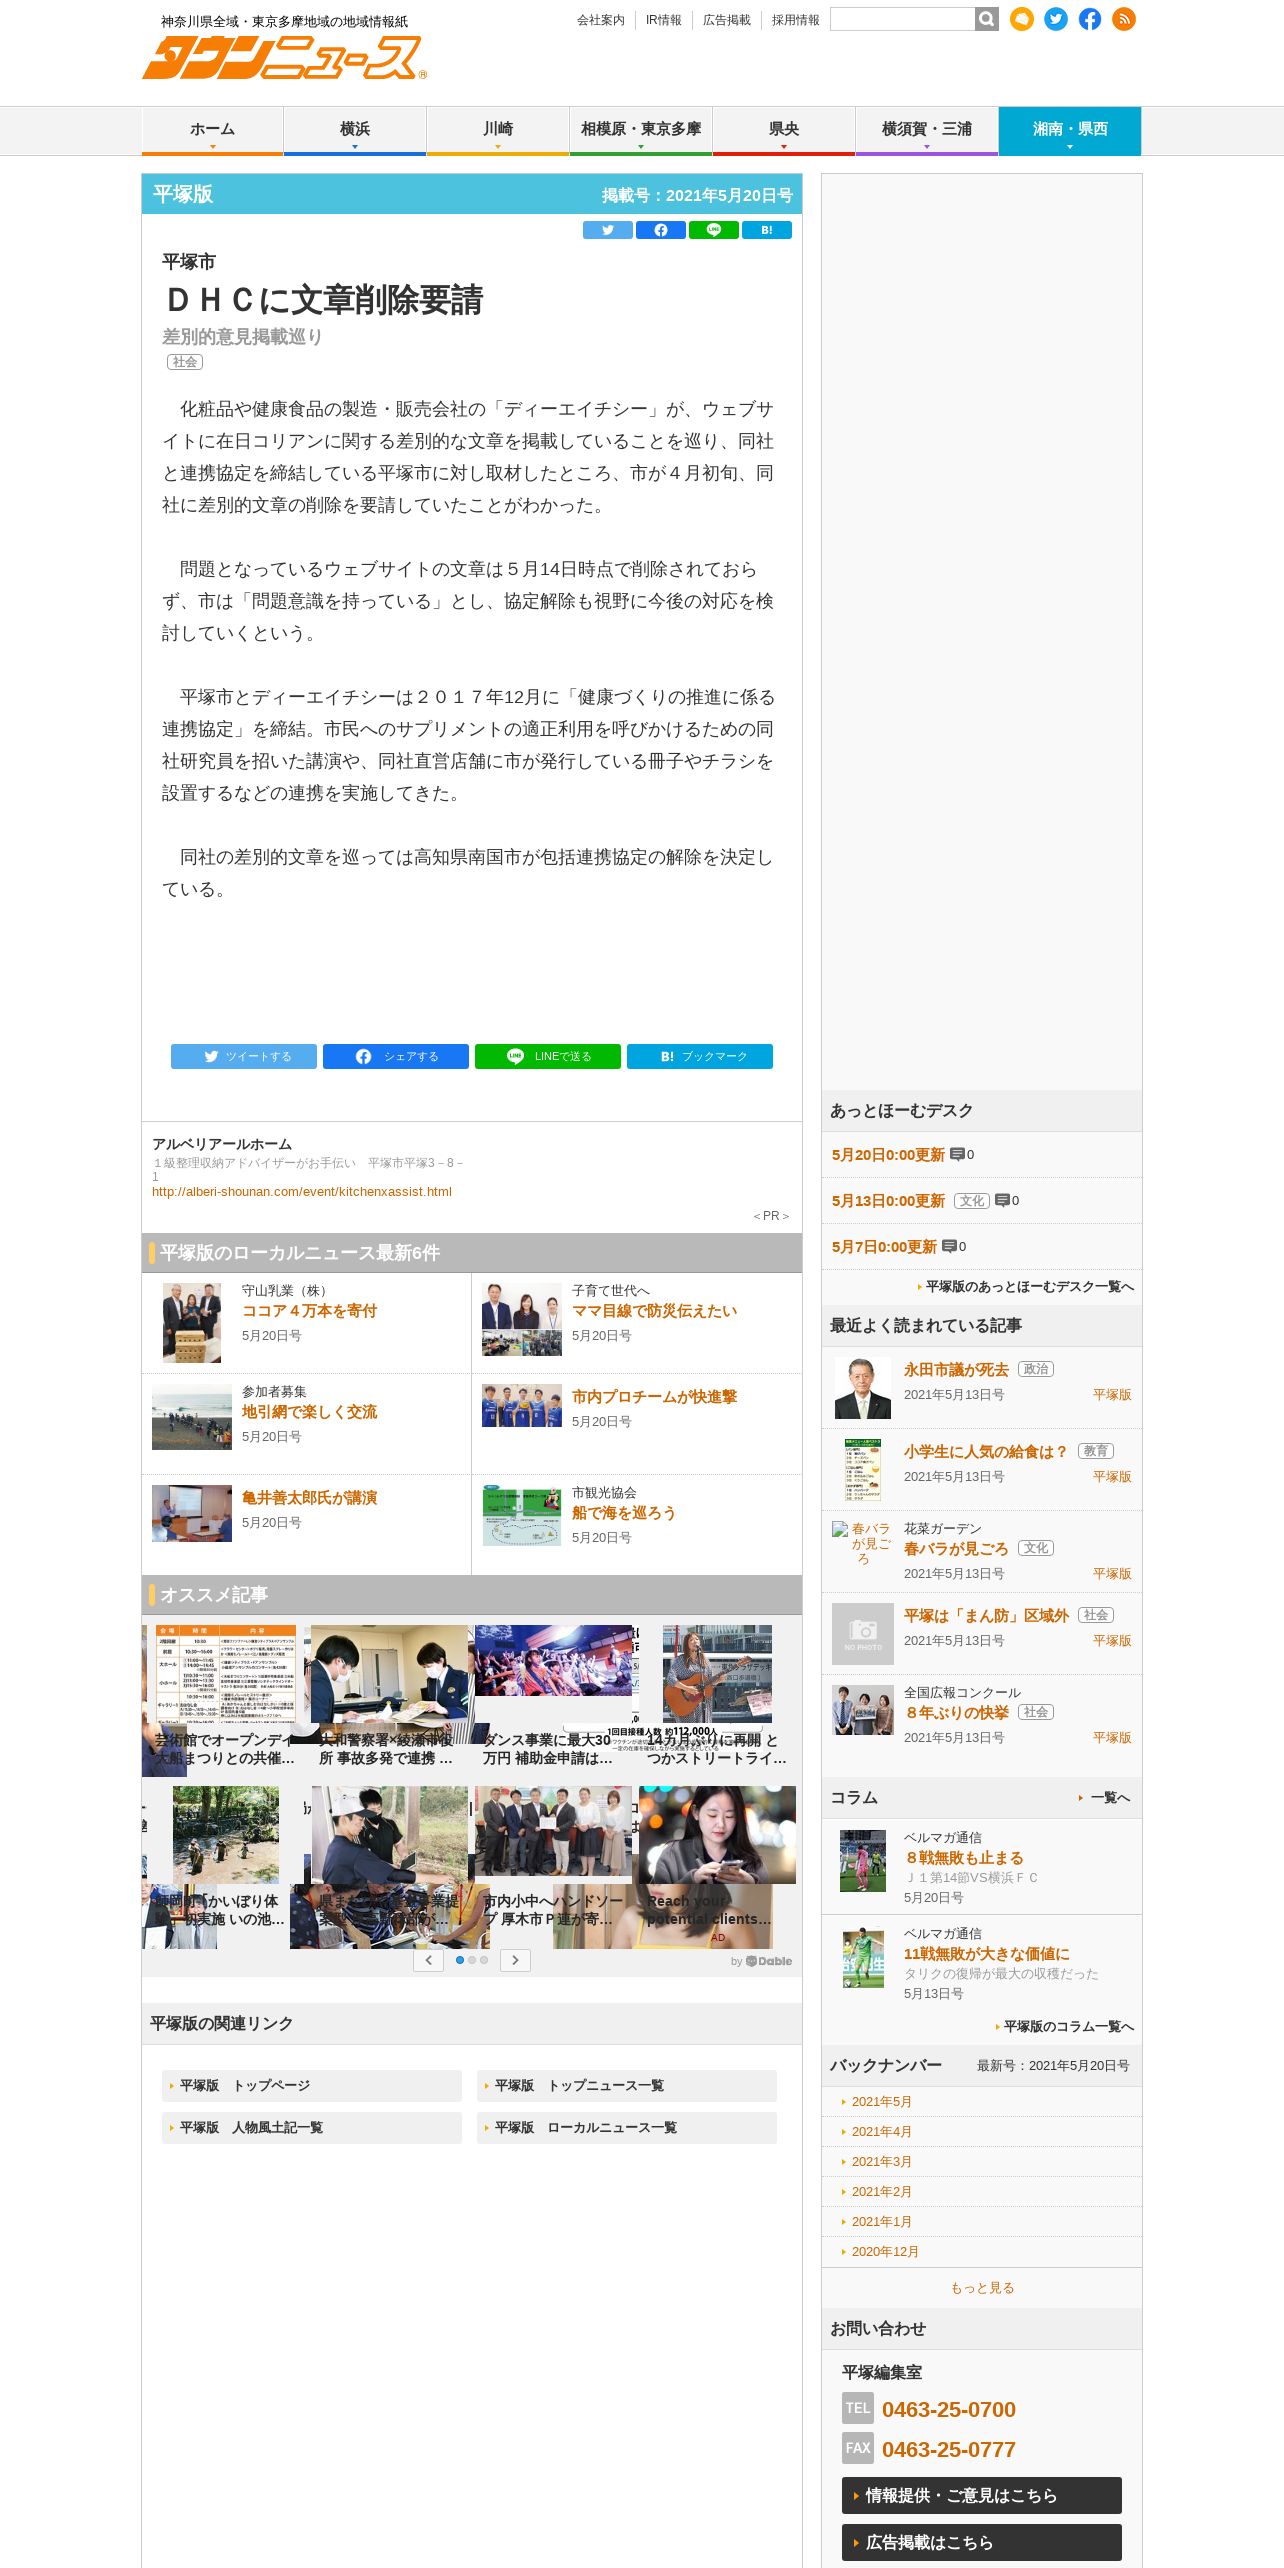Screen dimensions: 1284x2568
Task: Click 情報提供・ご意見はこちら button
Action: 982,2495
